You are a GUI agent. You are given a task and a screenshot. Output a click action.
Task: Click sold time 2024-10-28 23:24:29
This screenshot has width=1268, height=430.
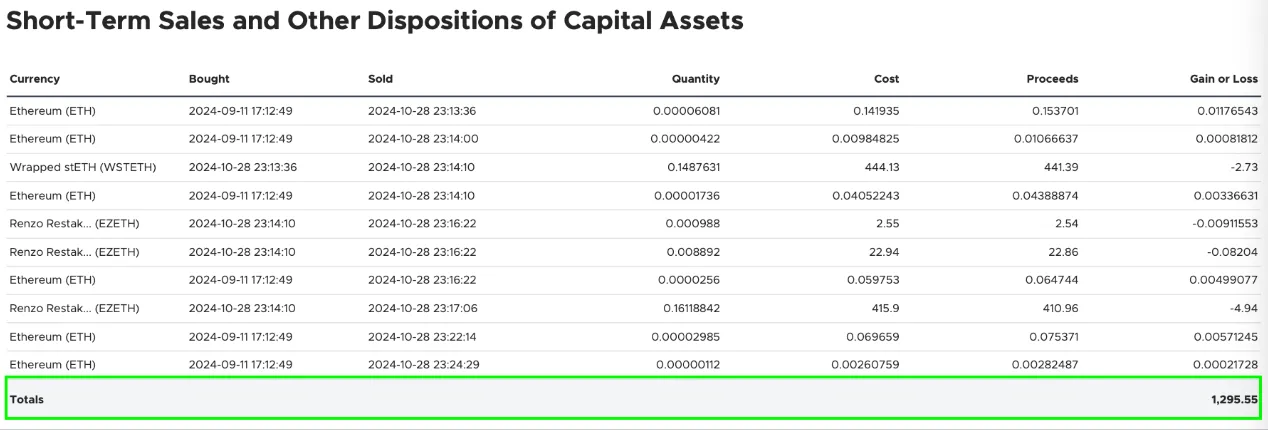tap(423, 365)
